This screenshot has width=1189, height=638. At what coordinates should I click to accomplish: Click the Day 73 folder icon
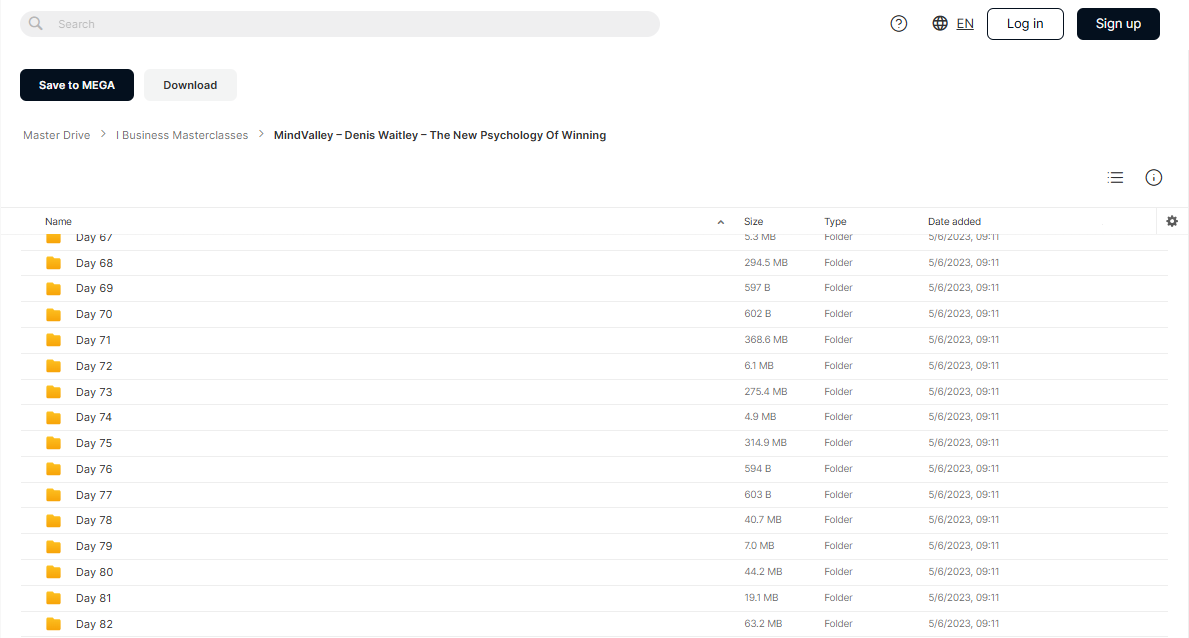coord(53,391)
